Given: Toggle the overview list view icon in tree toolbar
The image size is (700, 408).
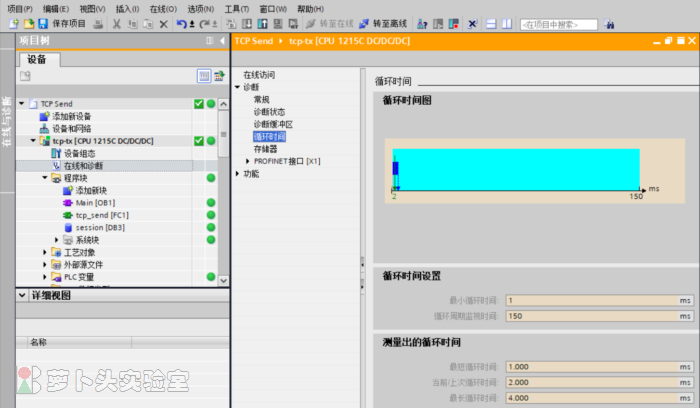Looking at the screenshot, I should point(204,76).
